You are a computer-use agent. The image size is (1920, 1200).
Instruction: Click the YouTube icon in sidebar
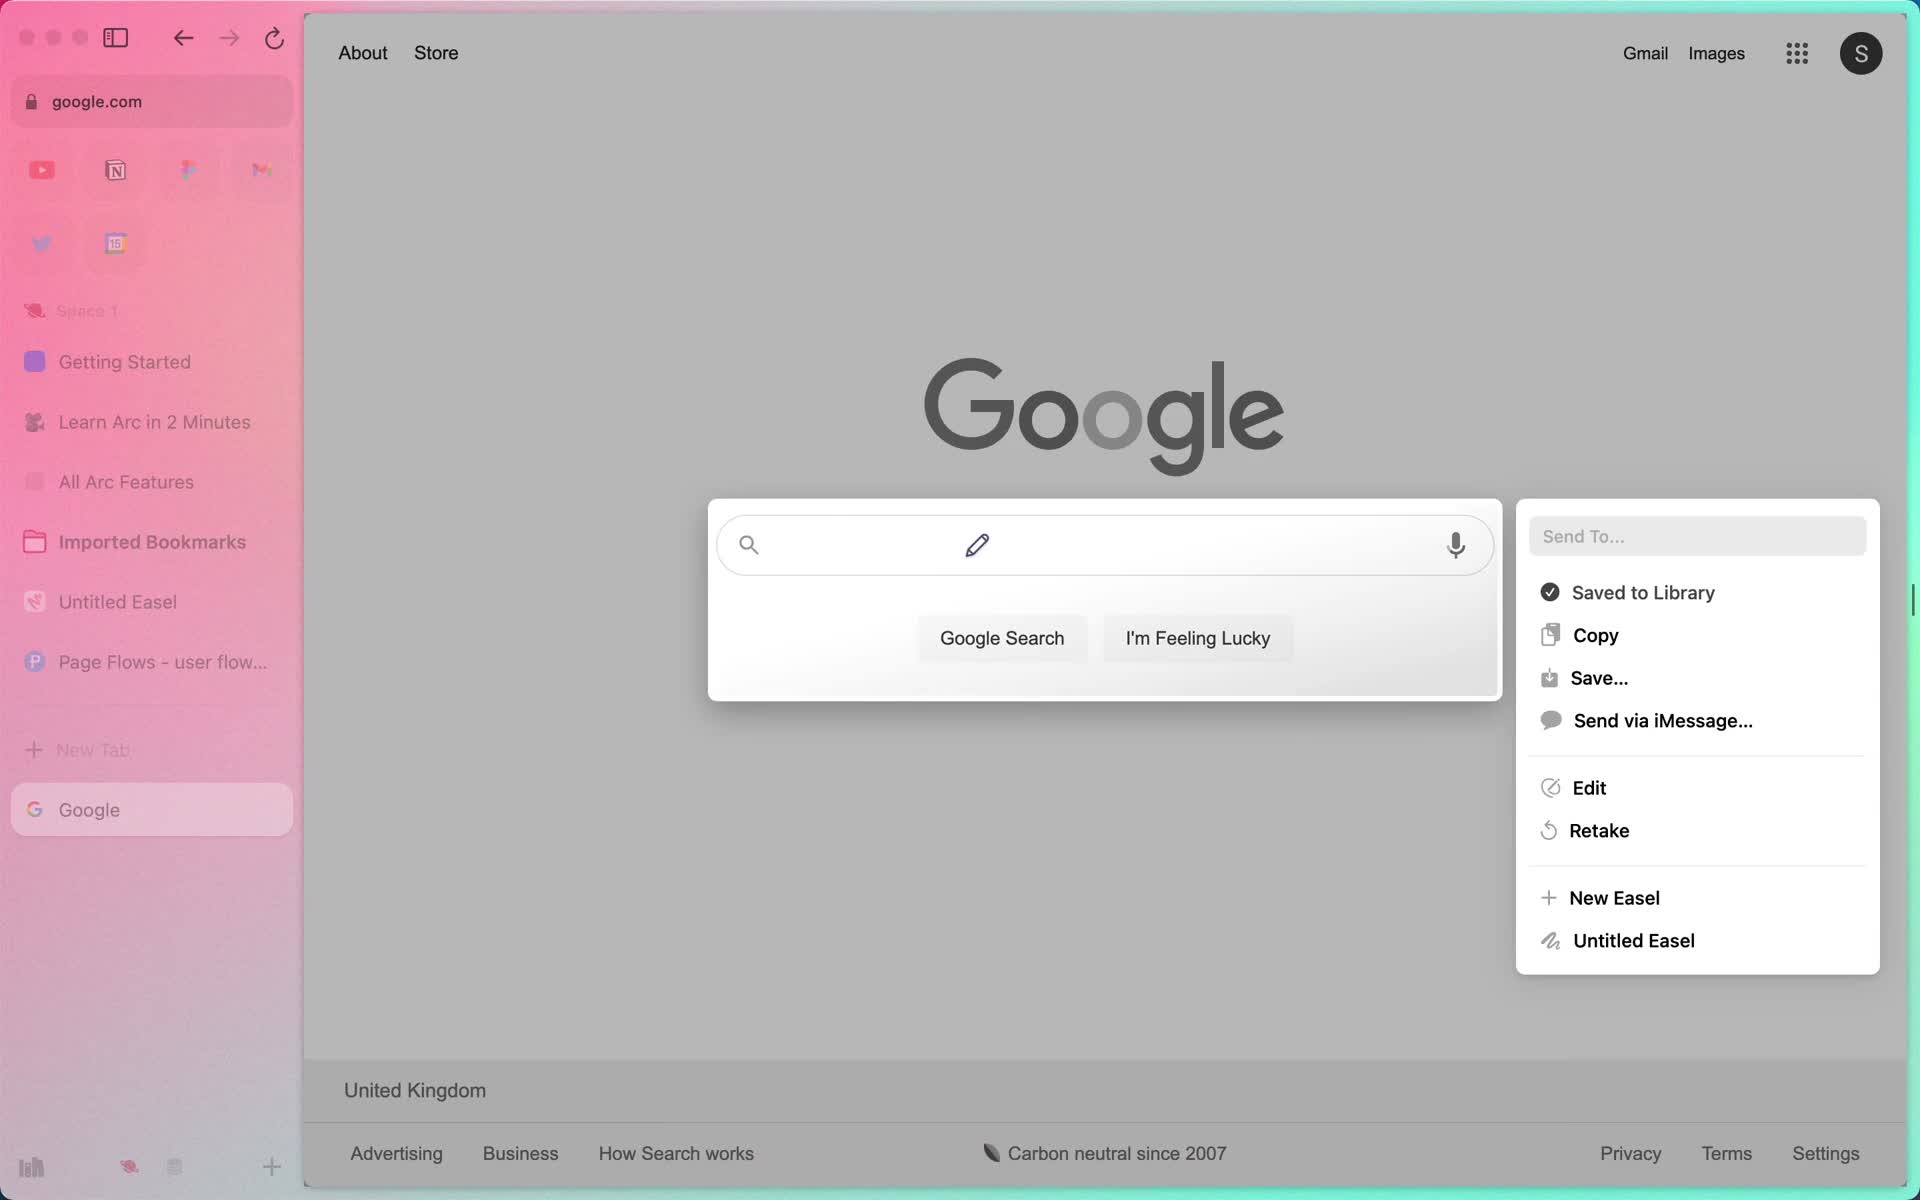click(41, 167)
